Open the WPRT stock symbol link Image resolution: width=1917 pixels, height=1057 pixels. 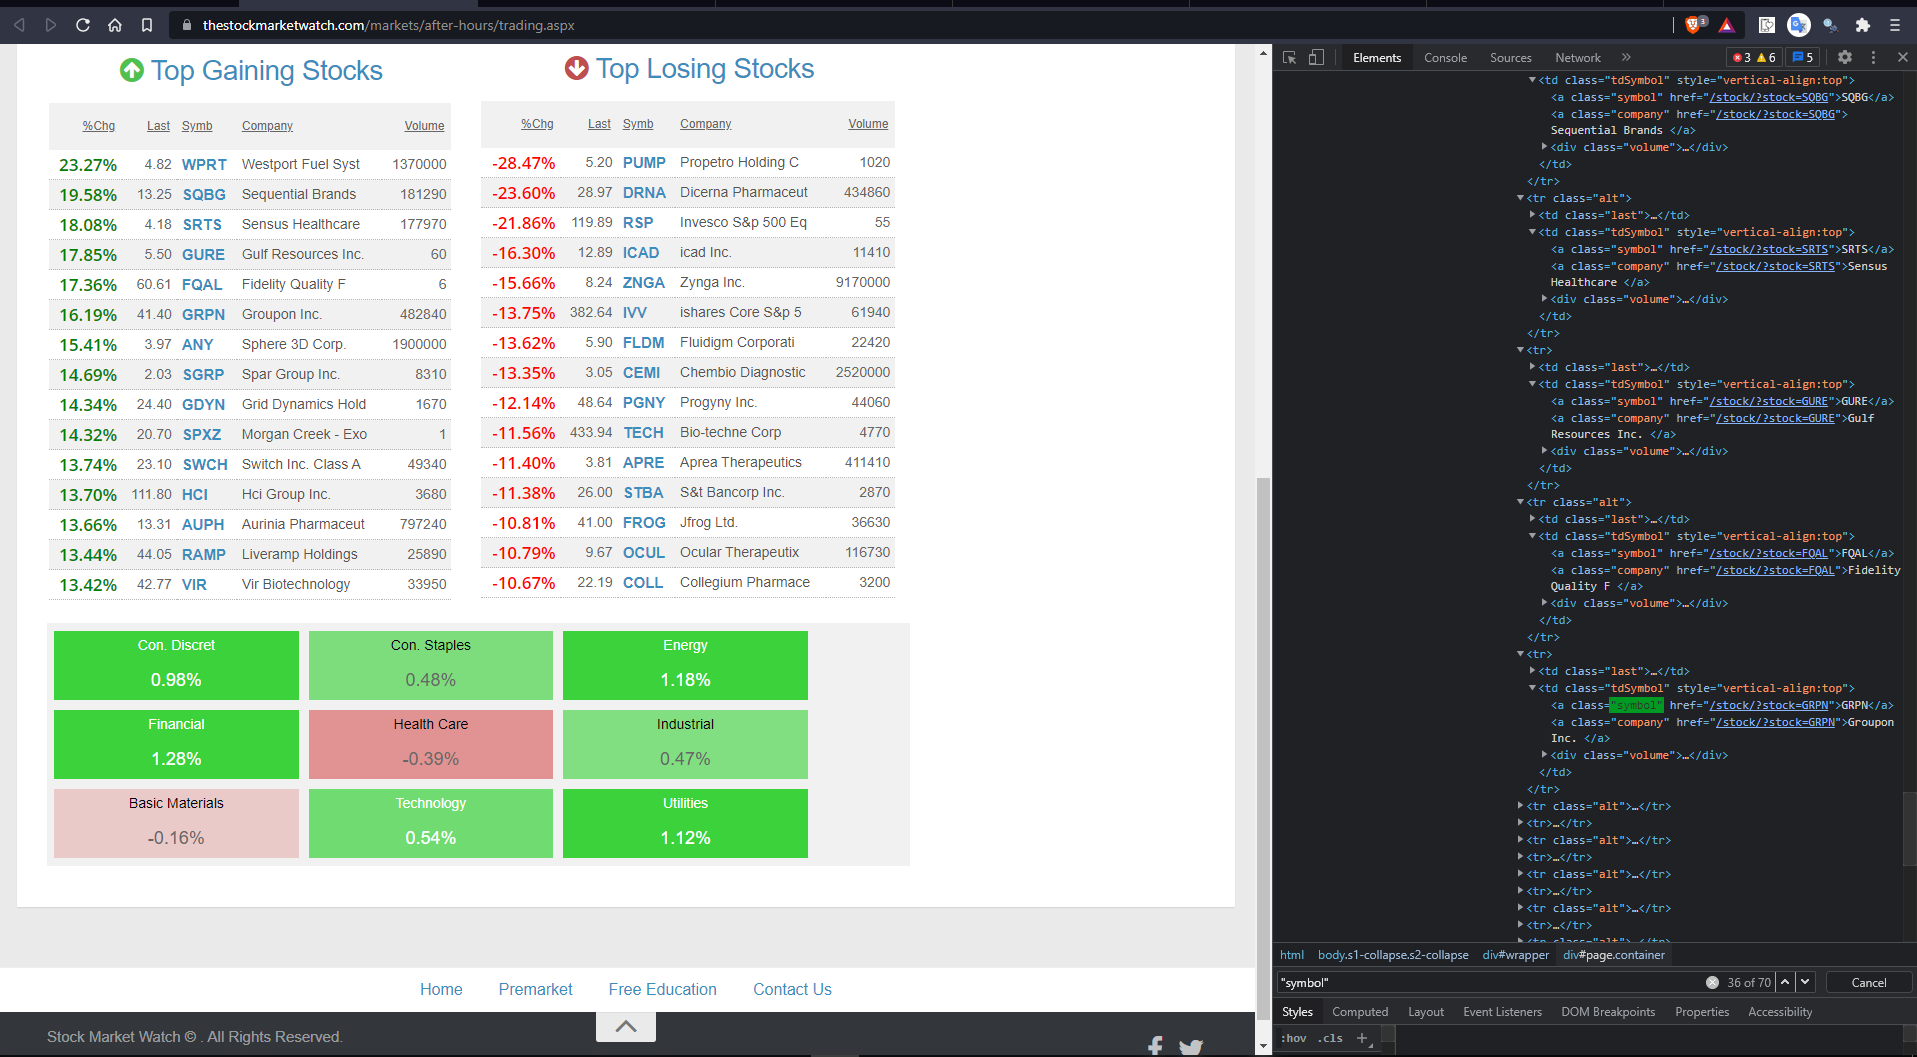(x=204, y=164)
